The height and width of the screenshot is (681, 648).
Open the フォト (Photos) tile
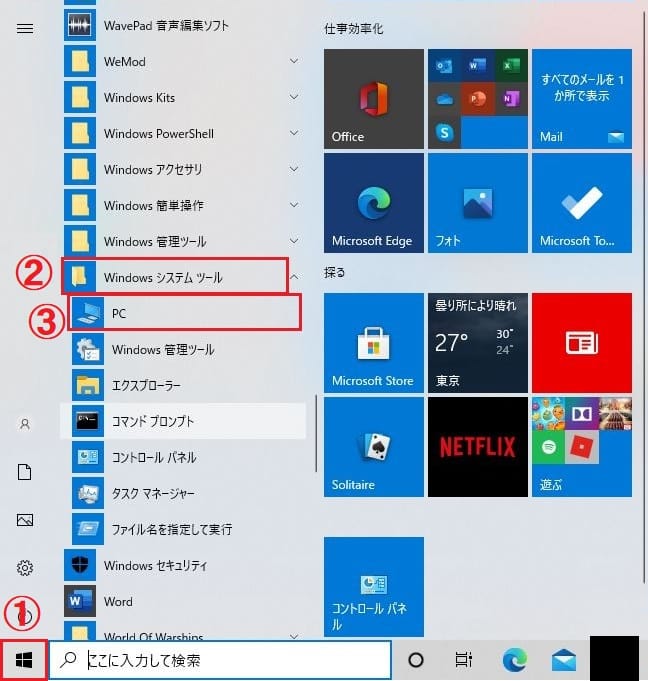[477, 203]
